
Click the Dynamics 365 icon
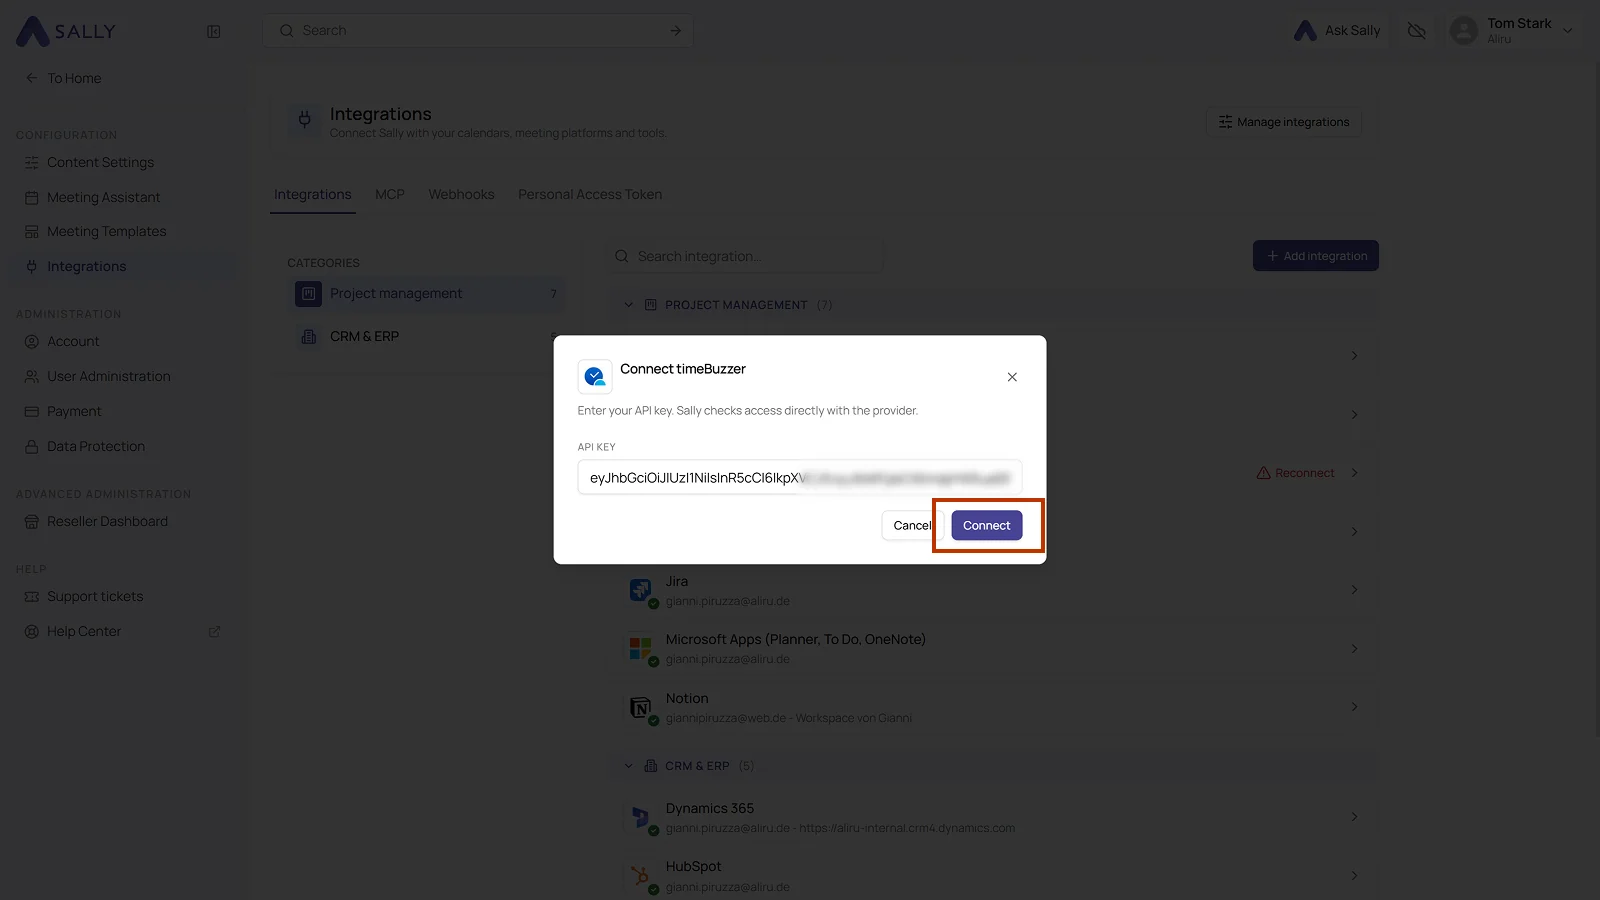click(x=641, y=817)
